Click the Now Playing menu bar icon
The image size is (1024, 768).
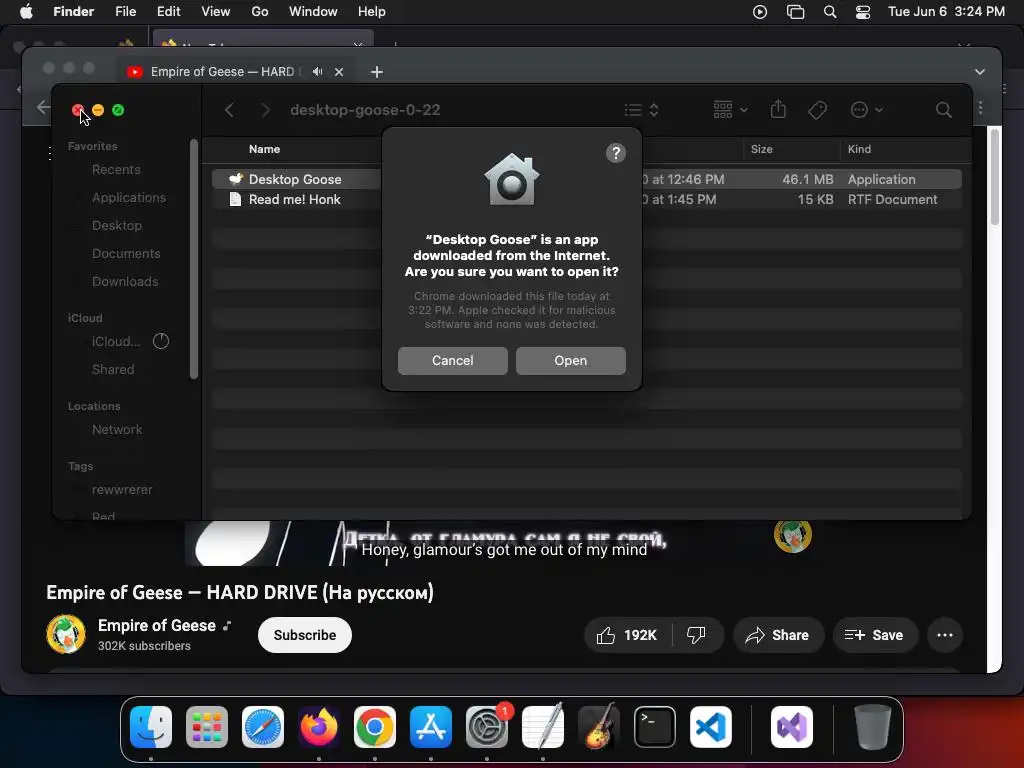(x=760, y=12)
